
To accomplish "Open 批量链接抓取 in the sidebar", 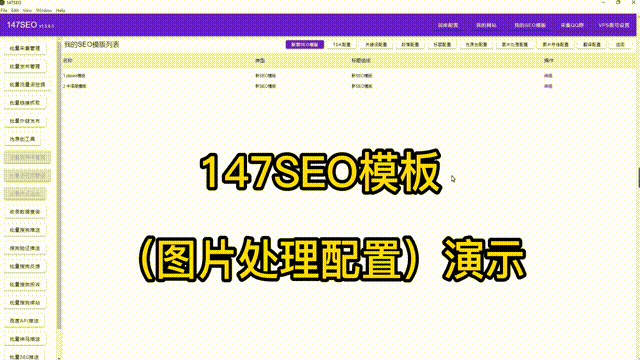I will [25, 103].
